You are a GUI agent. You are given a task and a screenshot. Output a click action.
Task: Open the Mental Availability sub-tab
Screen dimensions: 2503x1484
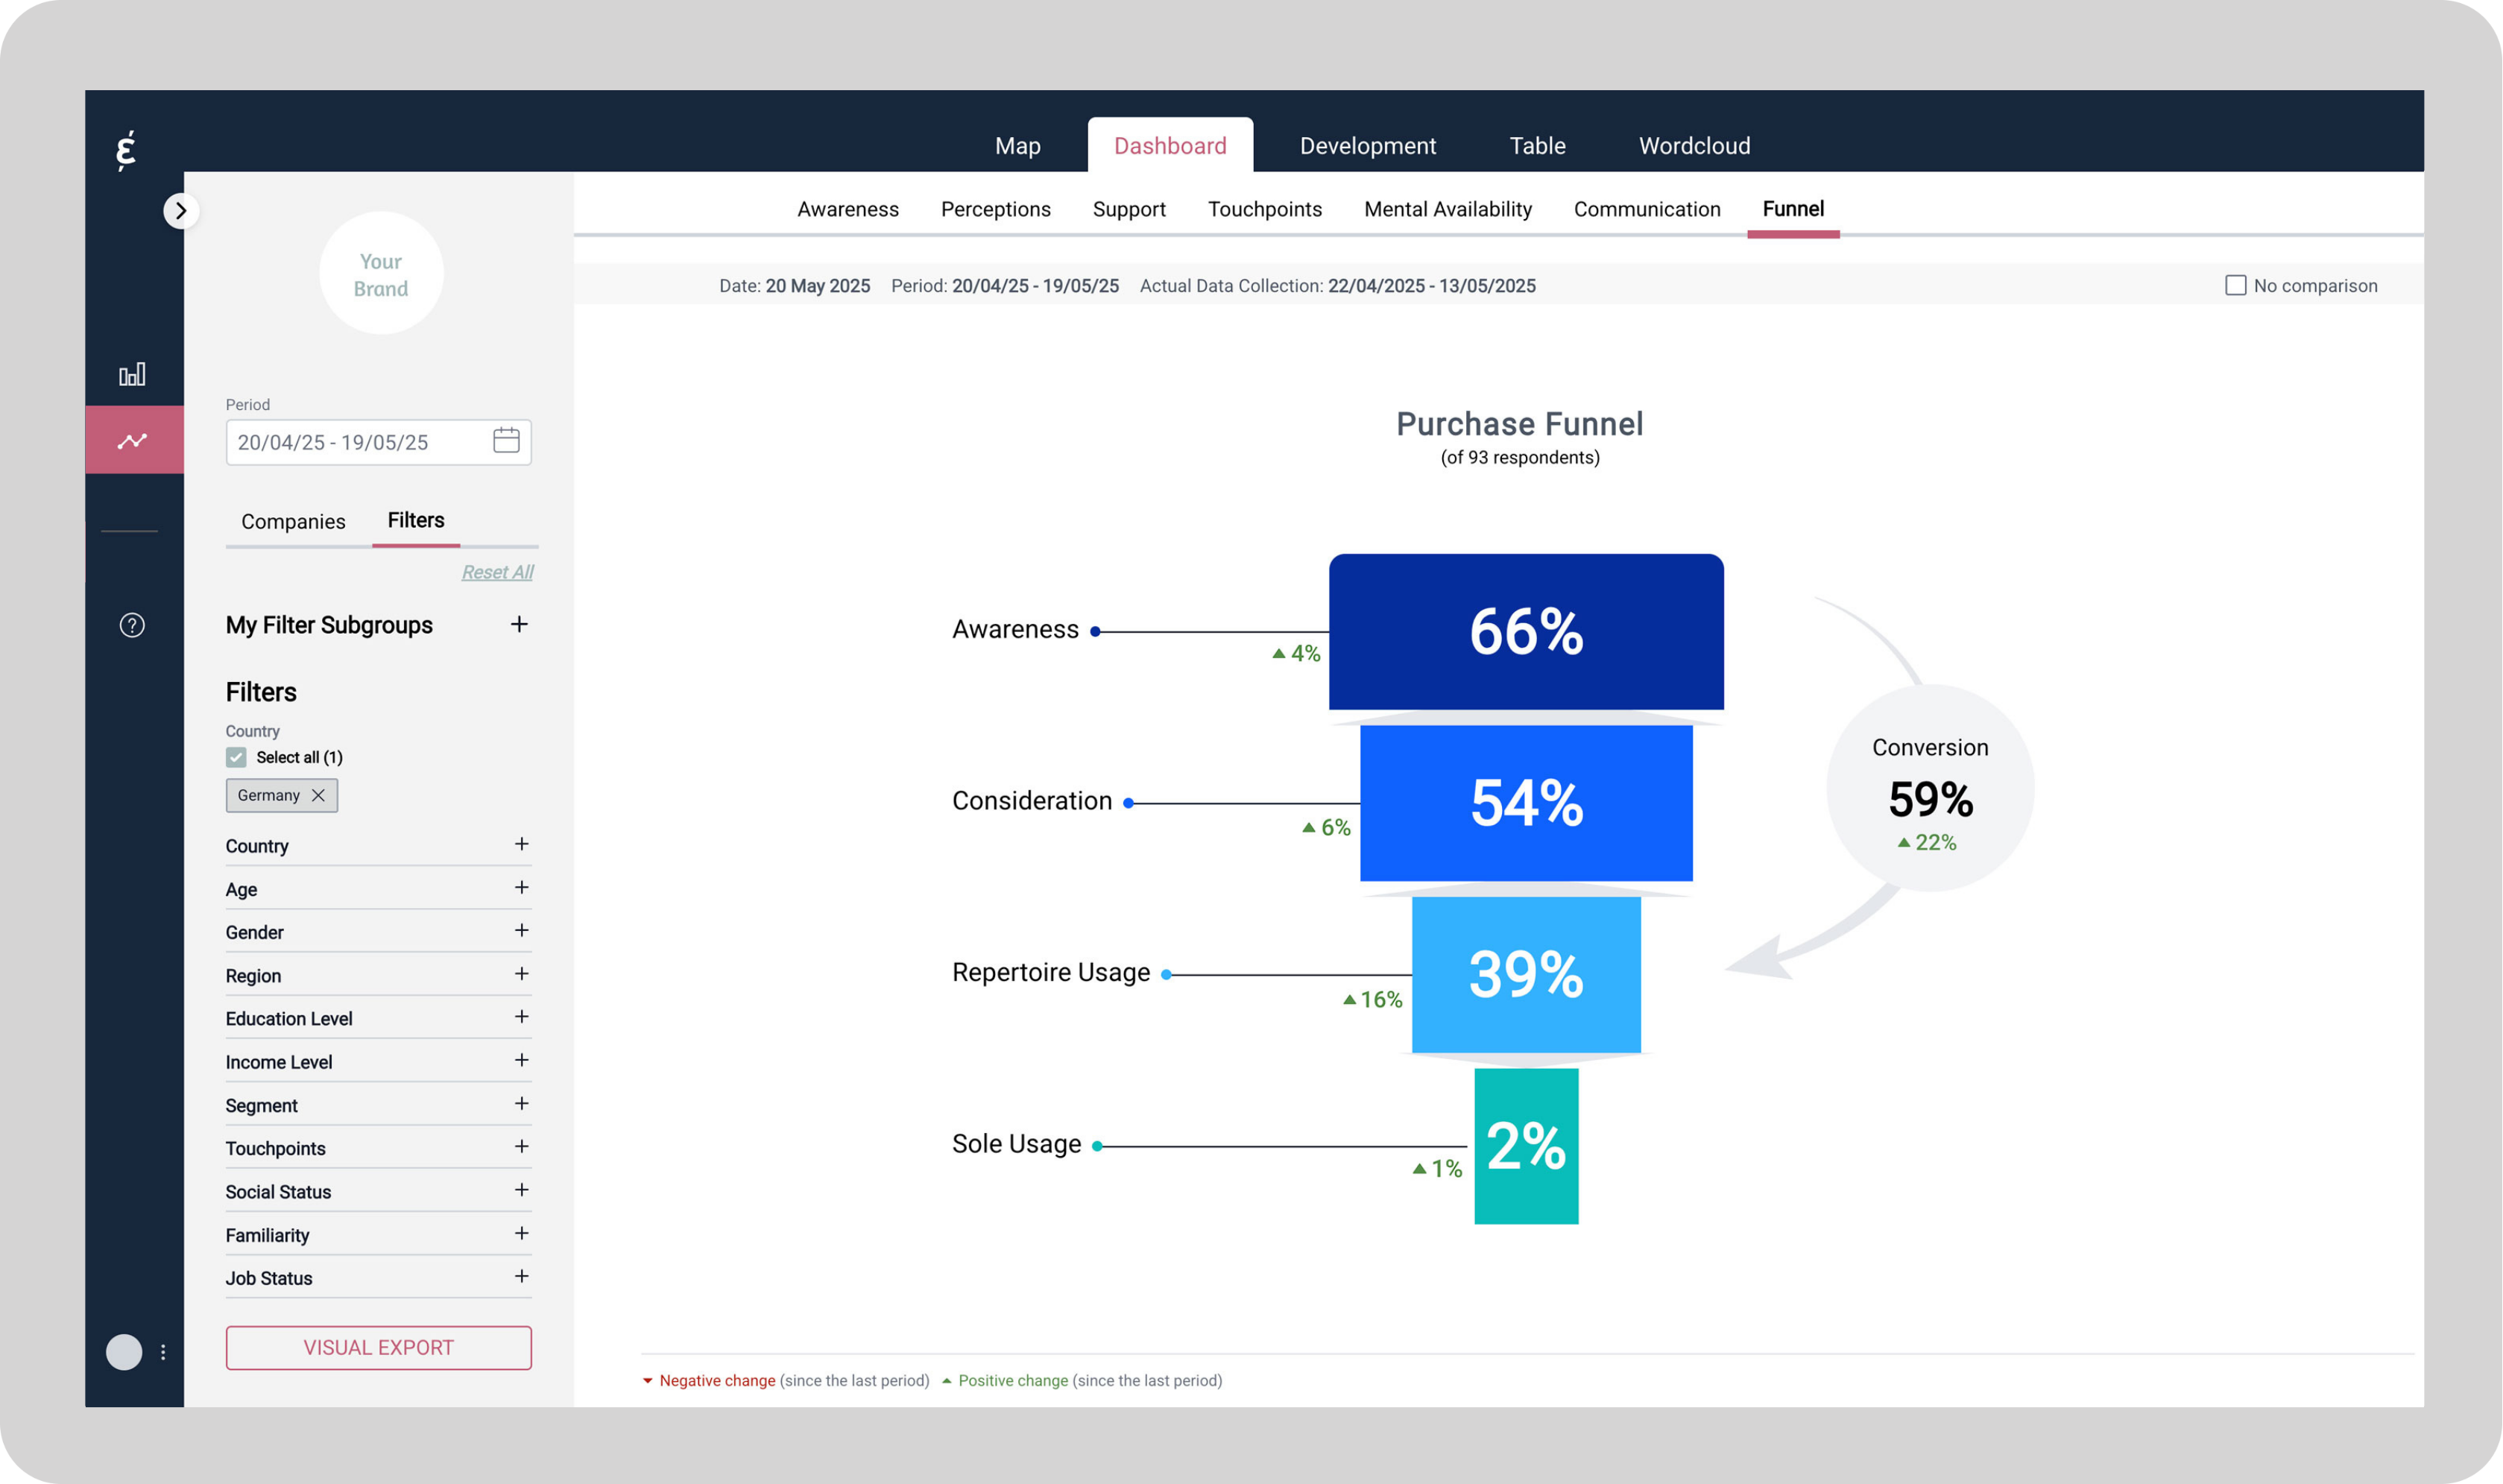1447,209
